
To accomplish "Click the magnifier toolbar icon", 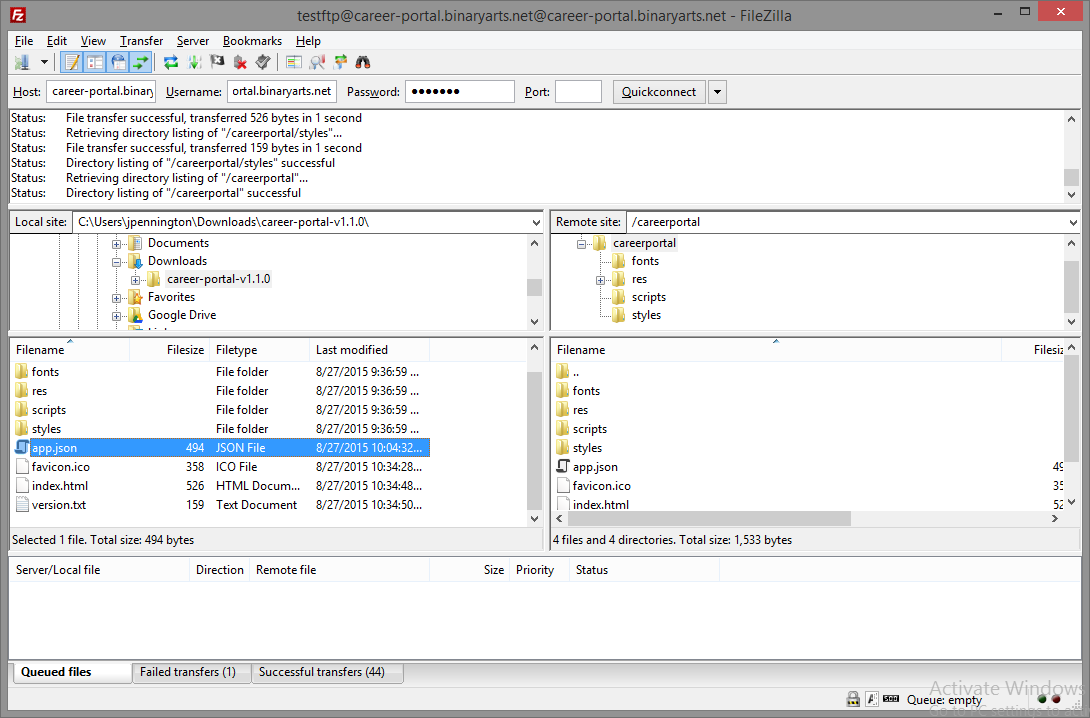I will click(x=317, y=63).
